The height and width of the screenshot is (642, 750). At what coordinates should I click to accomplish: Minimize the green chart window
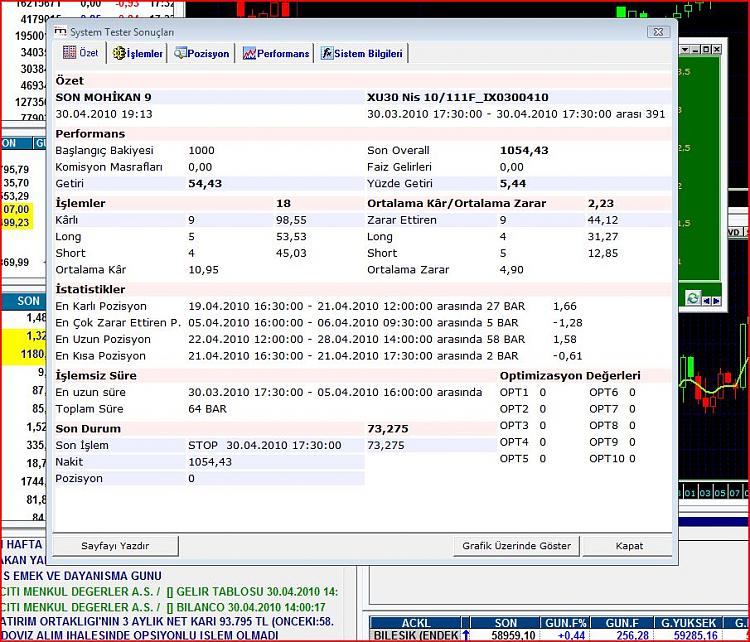click(x=696, y=49)
